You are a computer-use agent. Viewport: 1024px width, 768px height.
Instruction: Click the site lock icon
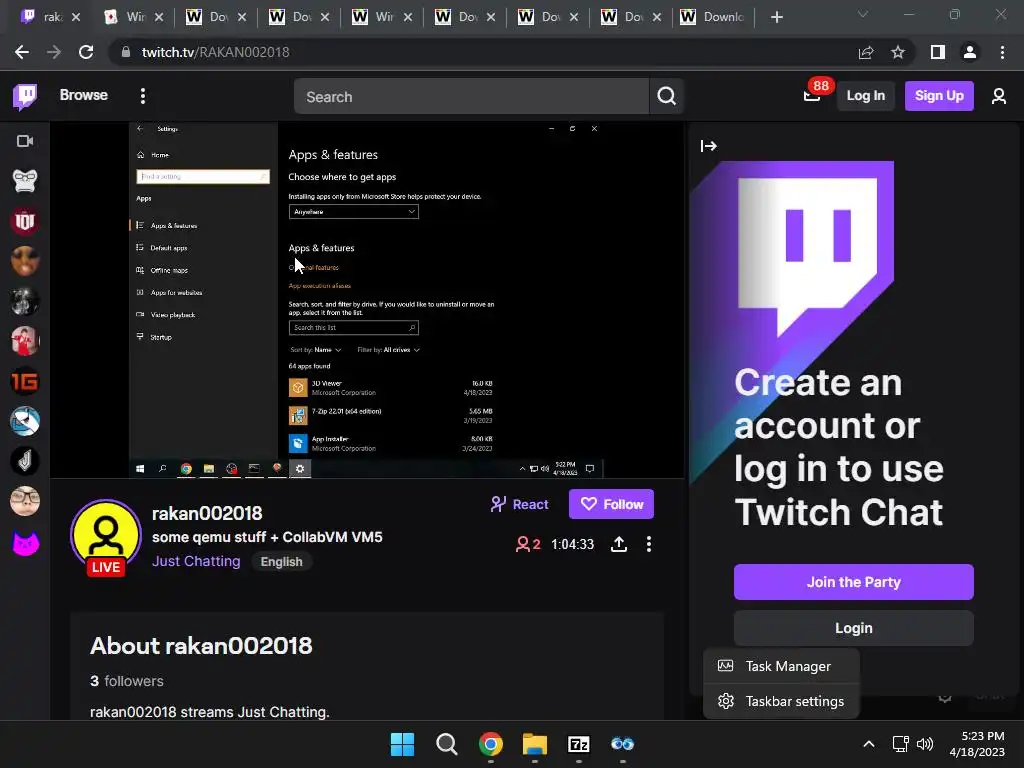(x=125, y=52)
